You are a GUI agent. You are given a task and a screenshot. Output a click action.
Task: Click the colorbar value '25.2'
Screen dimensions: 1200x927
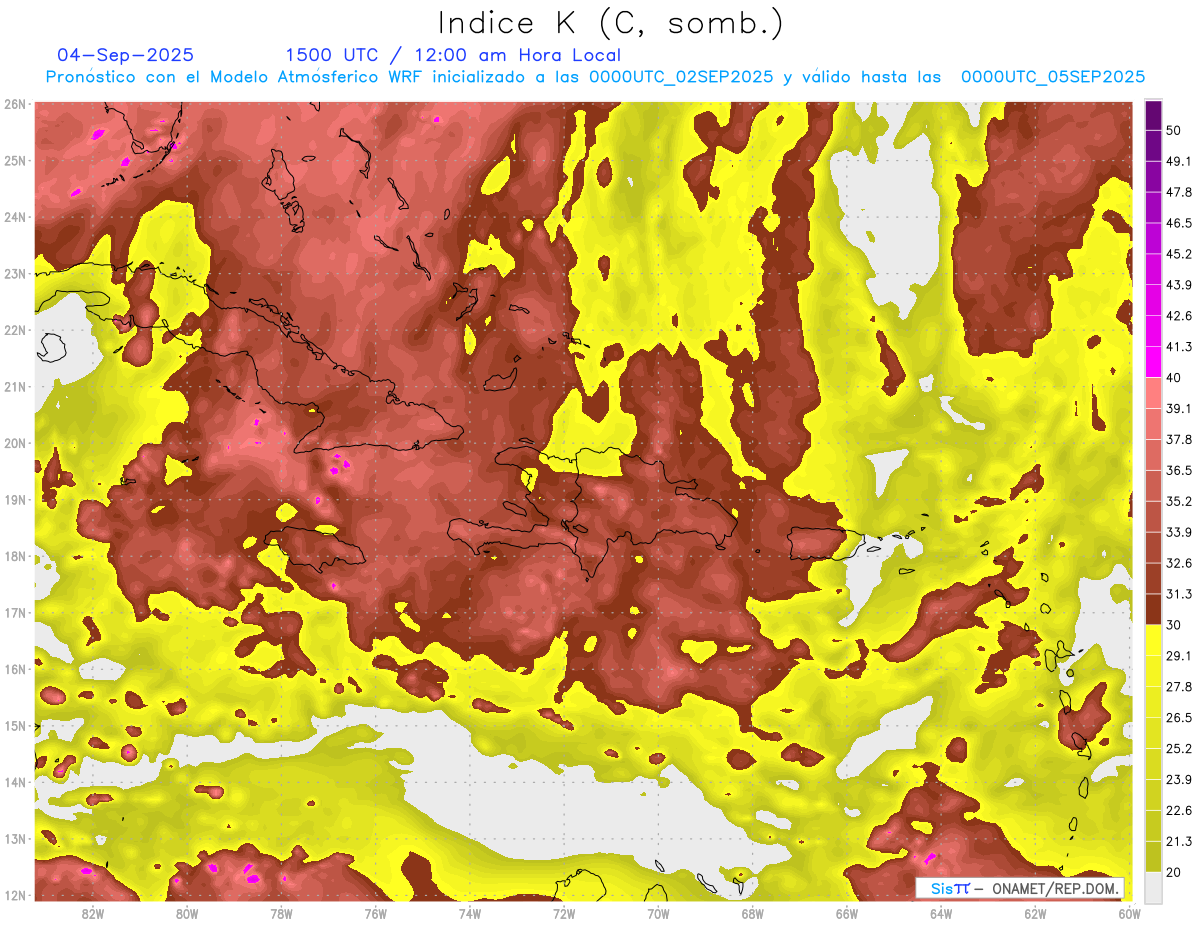pyautogui.click(x=1178, y=748)
